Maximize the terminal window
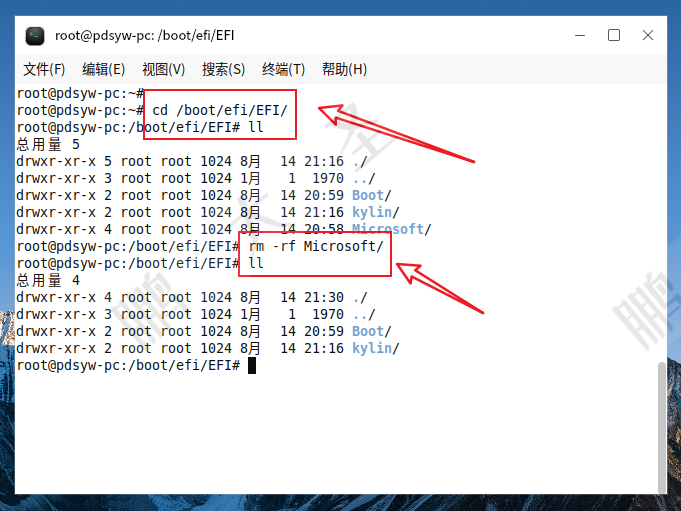Screen dimensions: 681x511 tap(614, 35)
